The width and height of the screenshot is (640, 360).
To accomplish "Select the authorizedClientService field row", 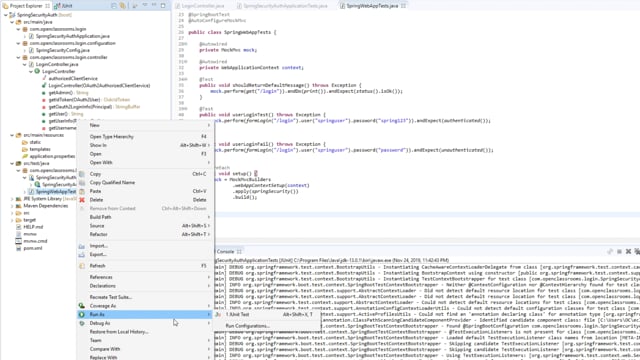I will coord(69,78).
